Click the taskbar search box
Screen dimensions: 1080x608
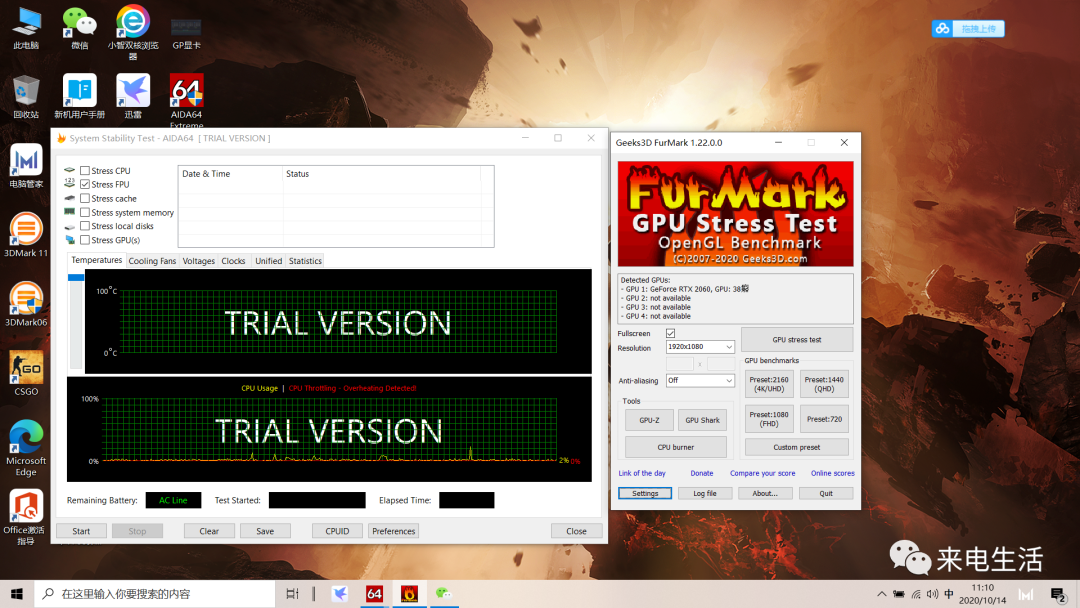pyautogui.click(x=154, y=594)
